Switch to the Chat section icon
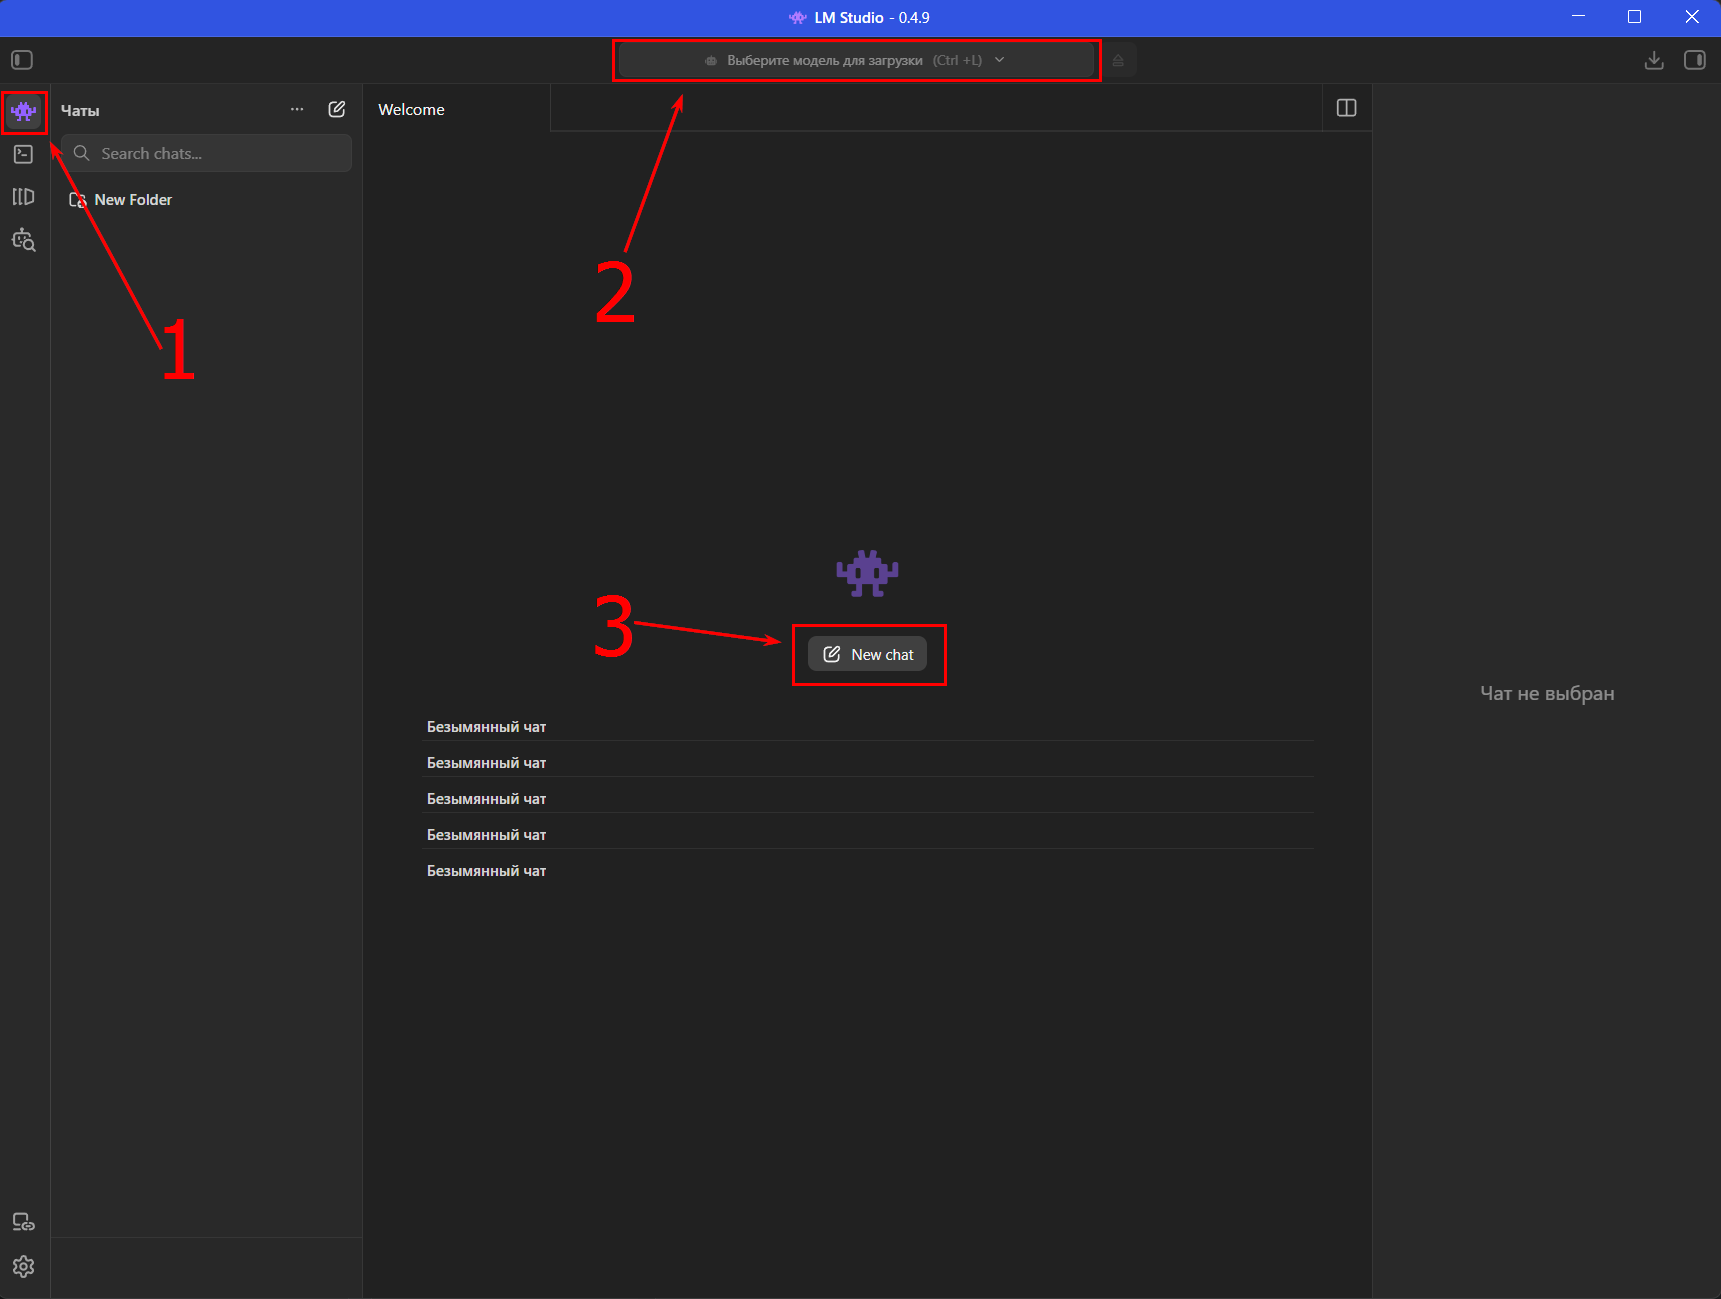This screenshot has width=1721, height=1299. coord(24,111)
